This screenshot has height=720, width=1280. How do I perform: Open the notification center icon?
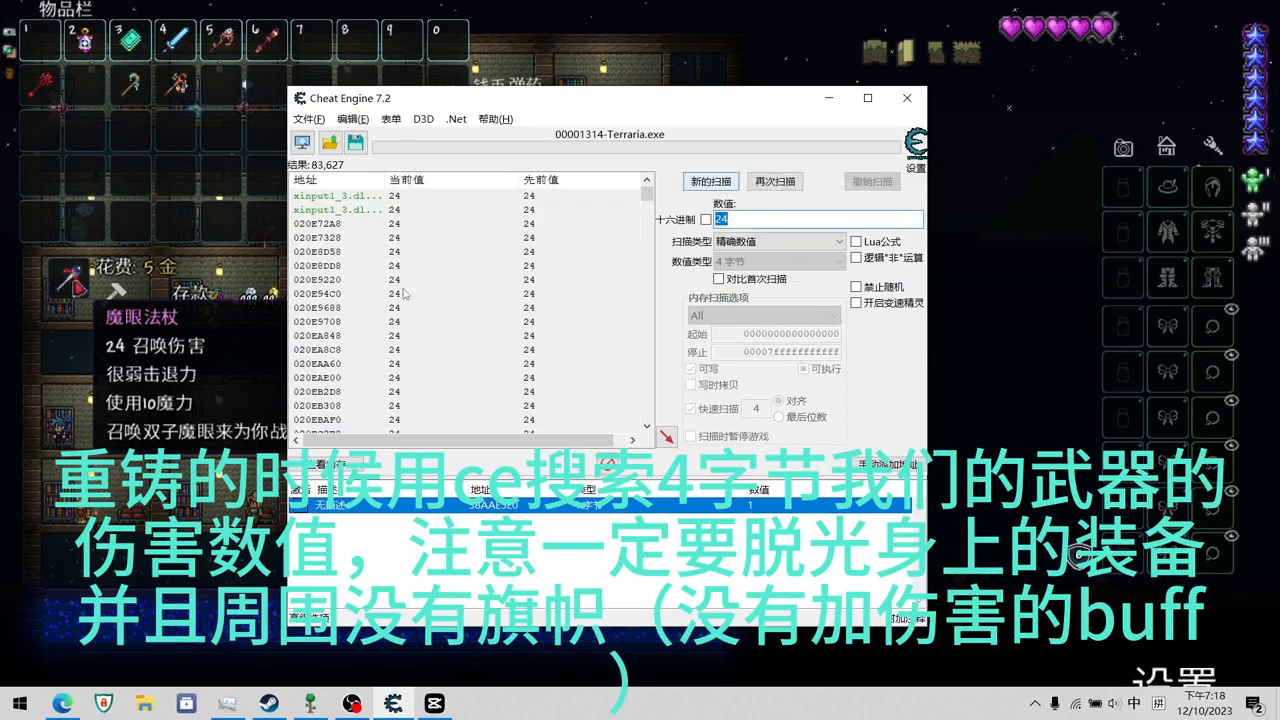1255,704
